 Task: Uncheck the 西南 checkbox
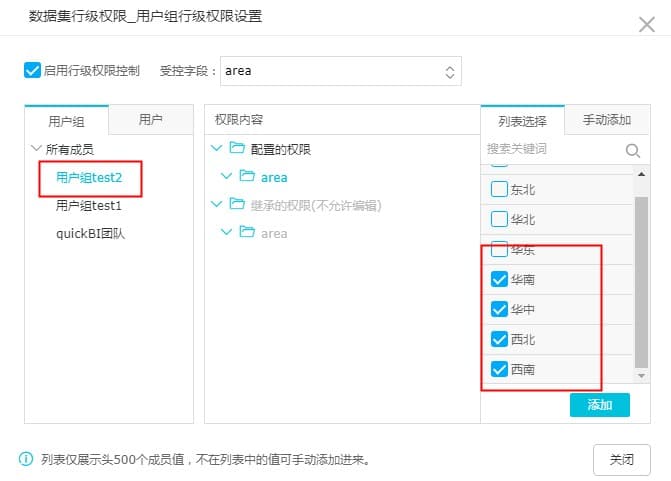[499, 369]
